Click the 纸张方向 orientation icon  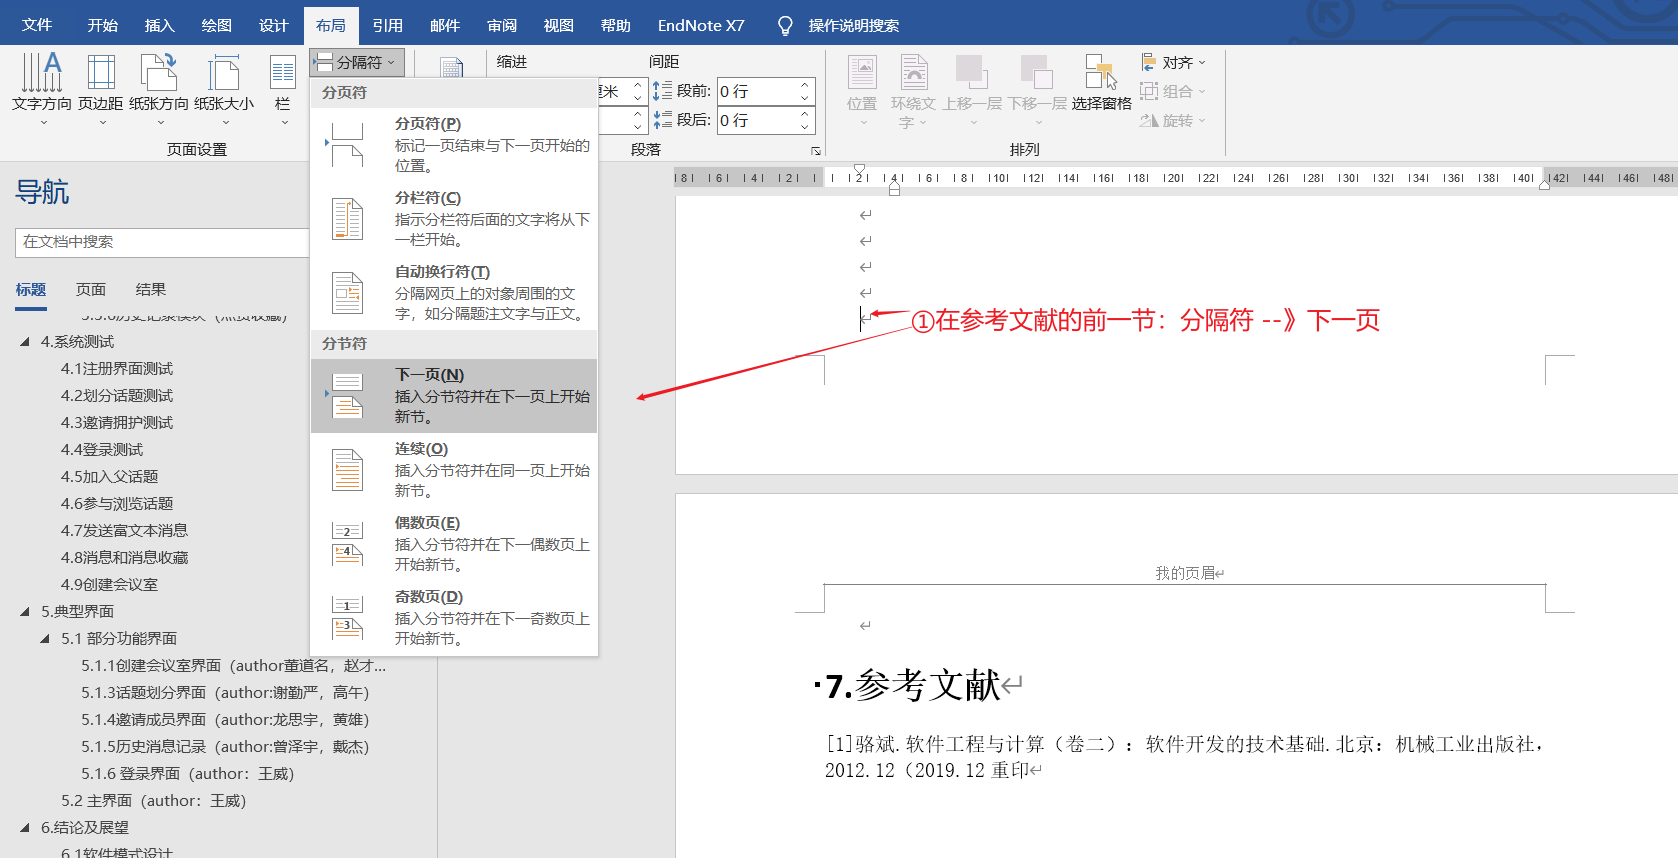pyautogui.click(x=158, y=72)
